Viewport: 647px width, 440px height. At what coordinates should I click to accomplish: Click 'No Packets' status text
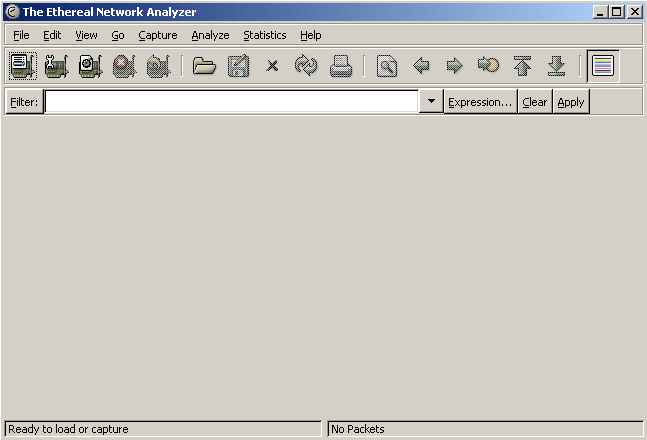(357, 429)
